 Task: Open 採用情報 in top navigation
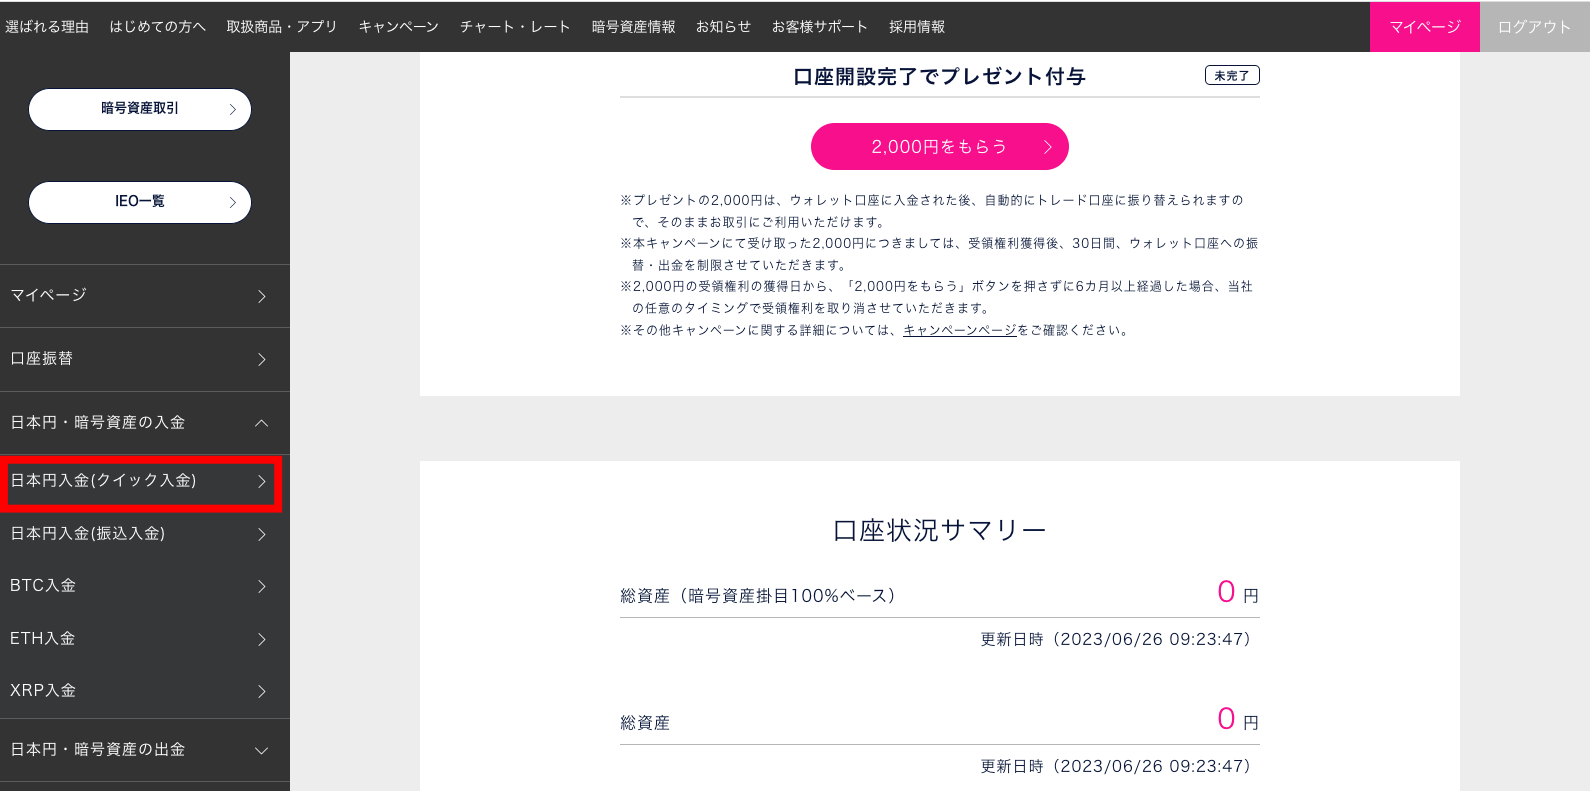(917, 27)
